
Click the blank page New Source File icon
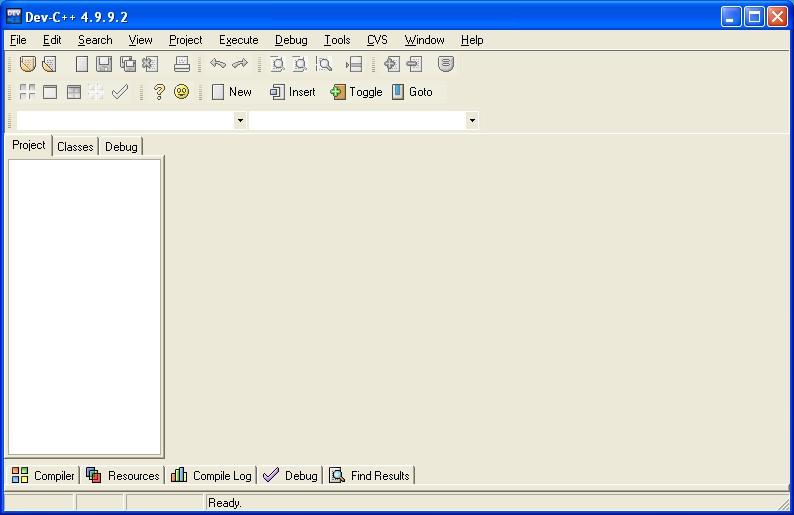(82, 64)
